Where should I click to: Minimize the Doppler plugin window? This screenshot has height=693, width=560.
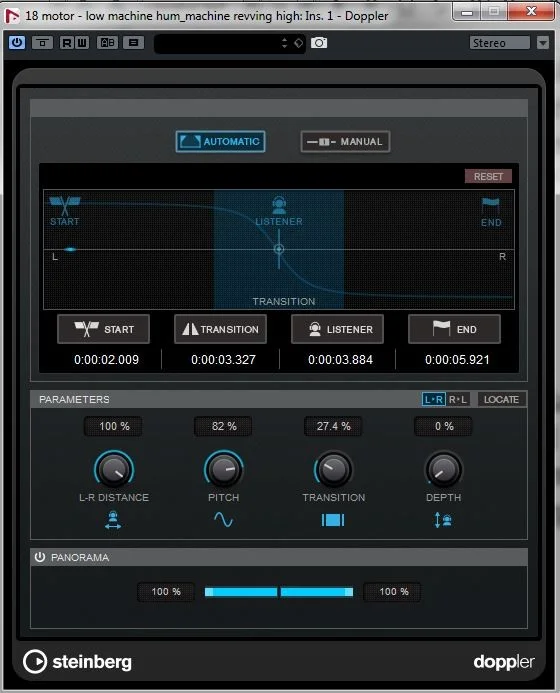click(x=467, y=12)
